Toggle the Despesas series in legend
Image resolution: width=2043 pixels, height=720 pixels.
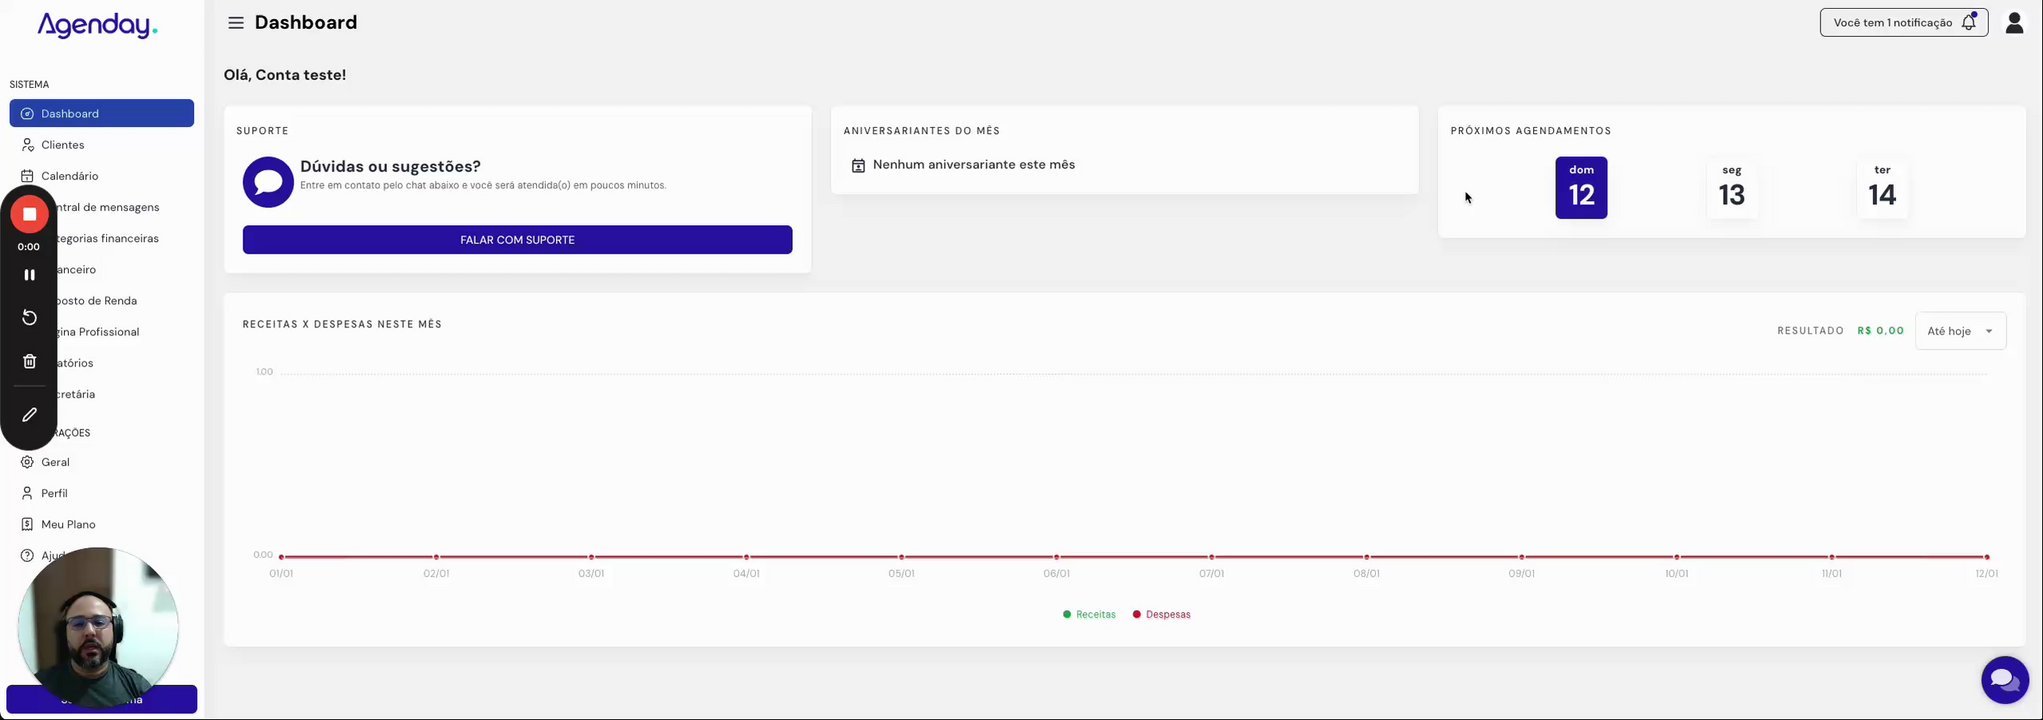[1161, 615]
